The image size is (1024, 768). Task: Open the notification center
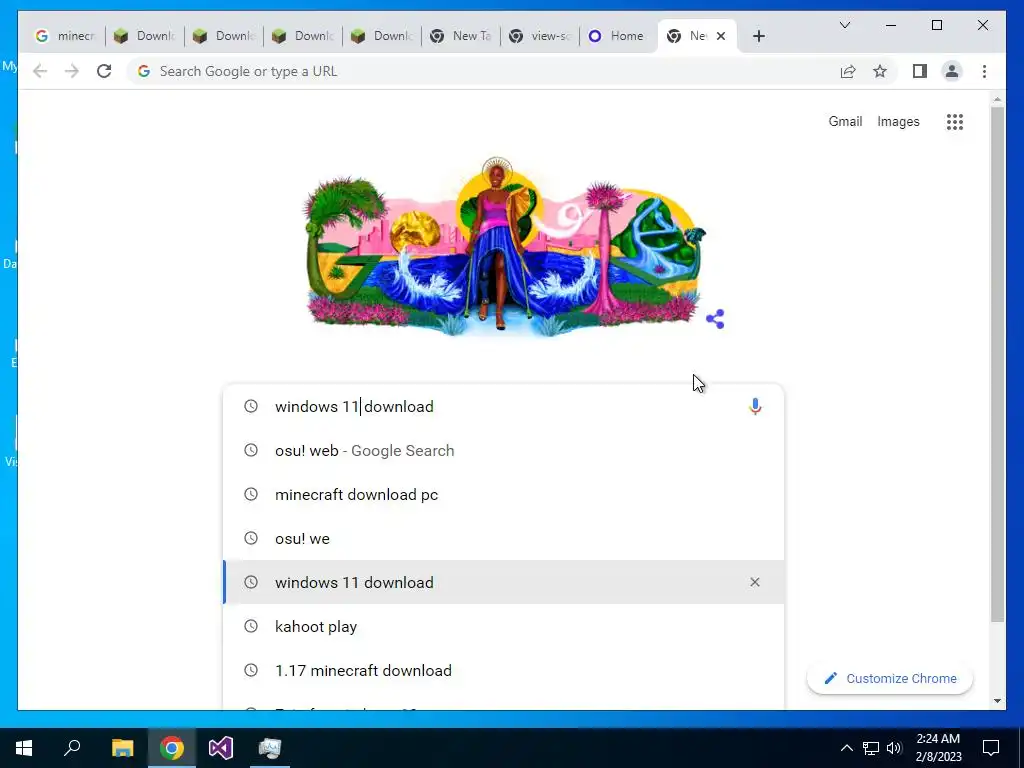pos(991,748)
